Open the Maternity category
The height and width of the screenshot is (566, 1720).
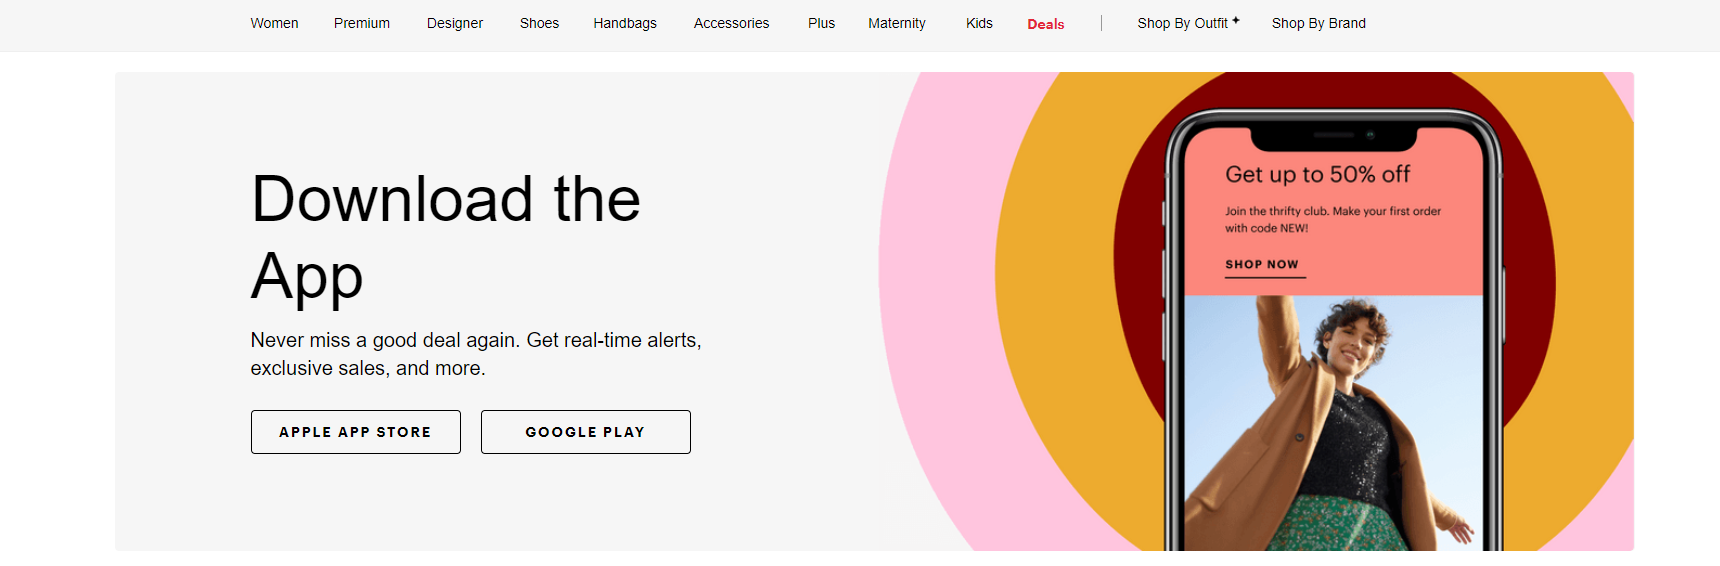[897, 23]
